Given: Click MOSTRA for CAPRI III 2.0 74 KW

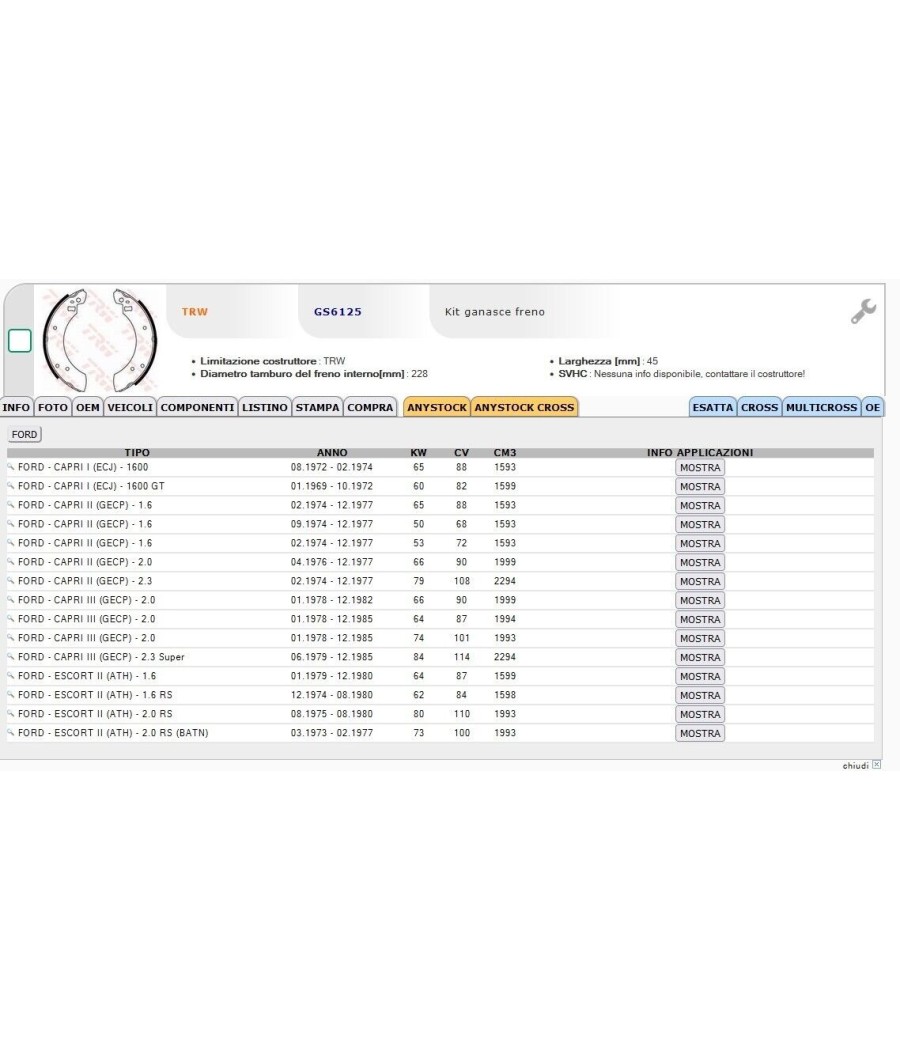Looking at the screenshot, I should pos(700,638).
